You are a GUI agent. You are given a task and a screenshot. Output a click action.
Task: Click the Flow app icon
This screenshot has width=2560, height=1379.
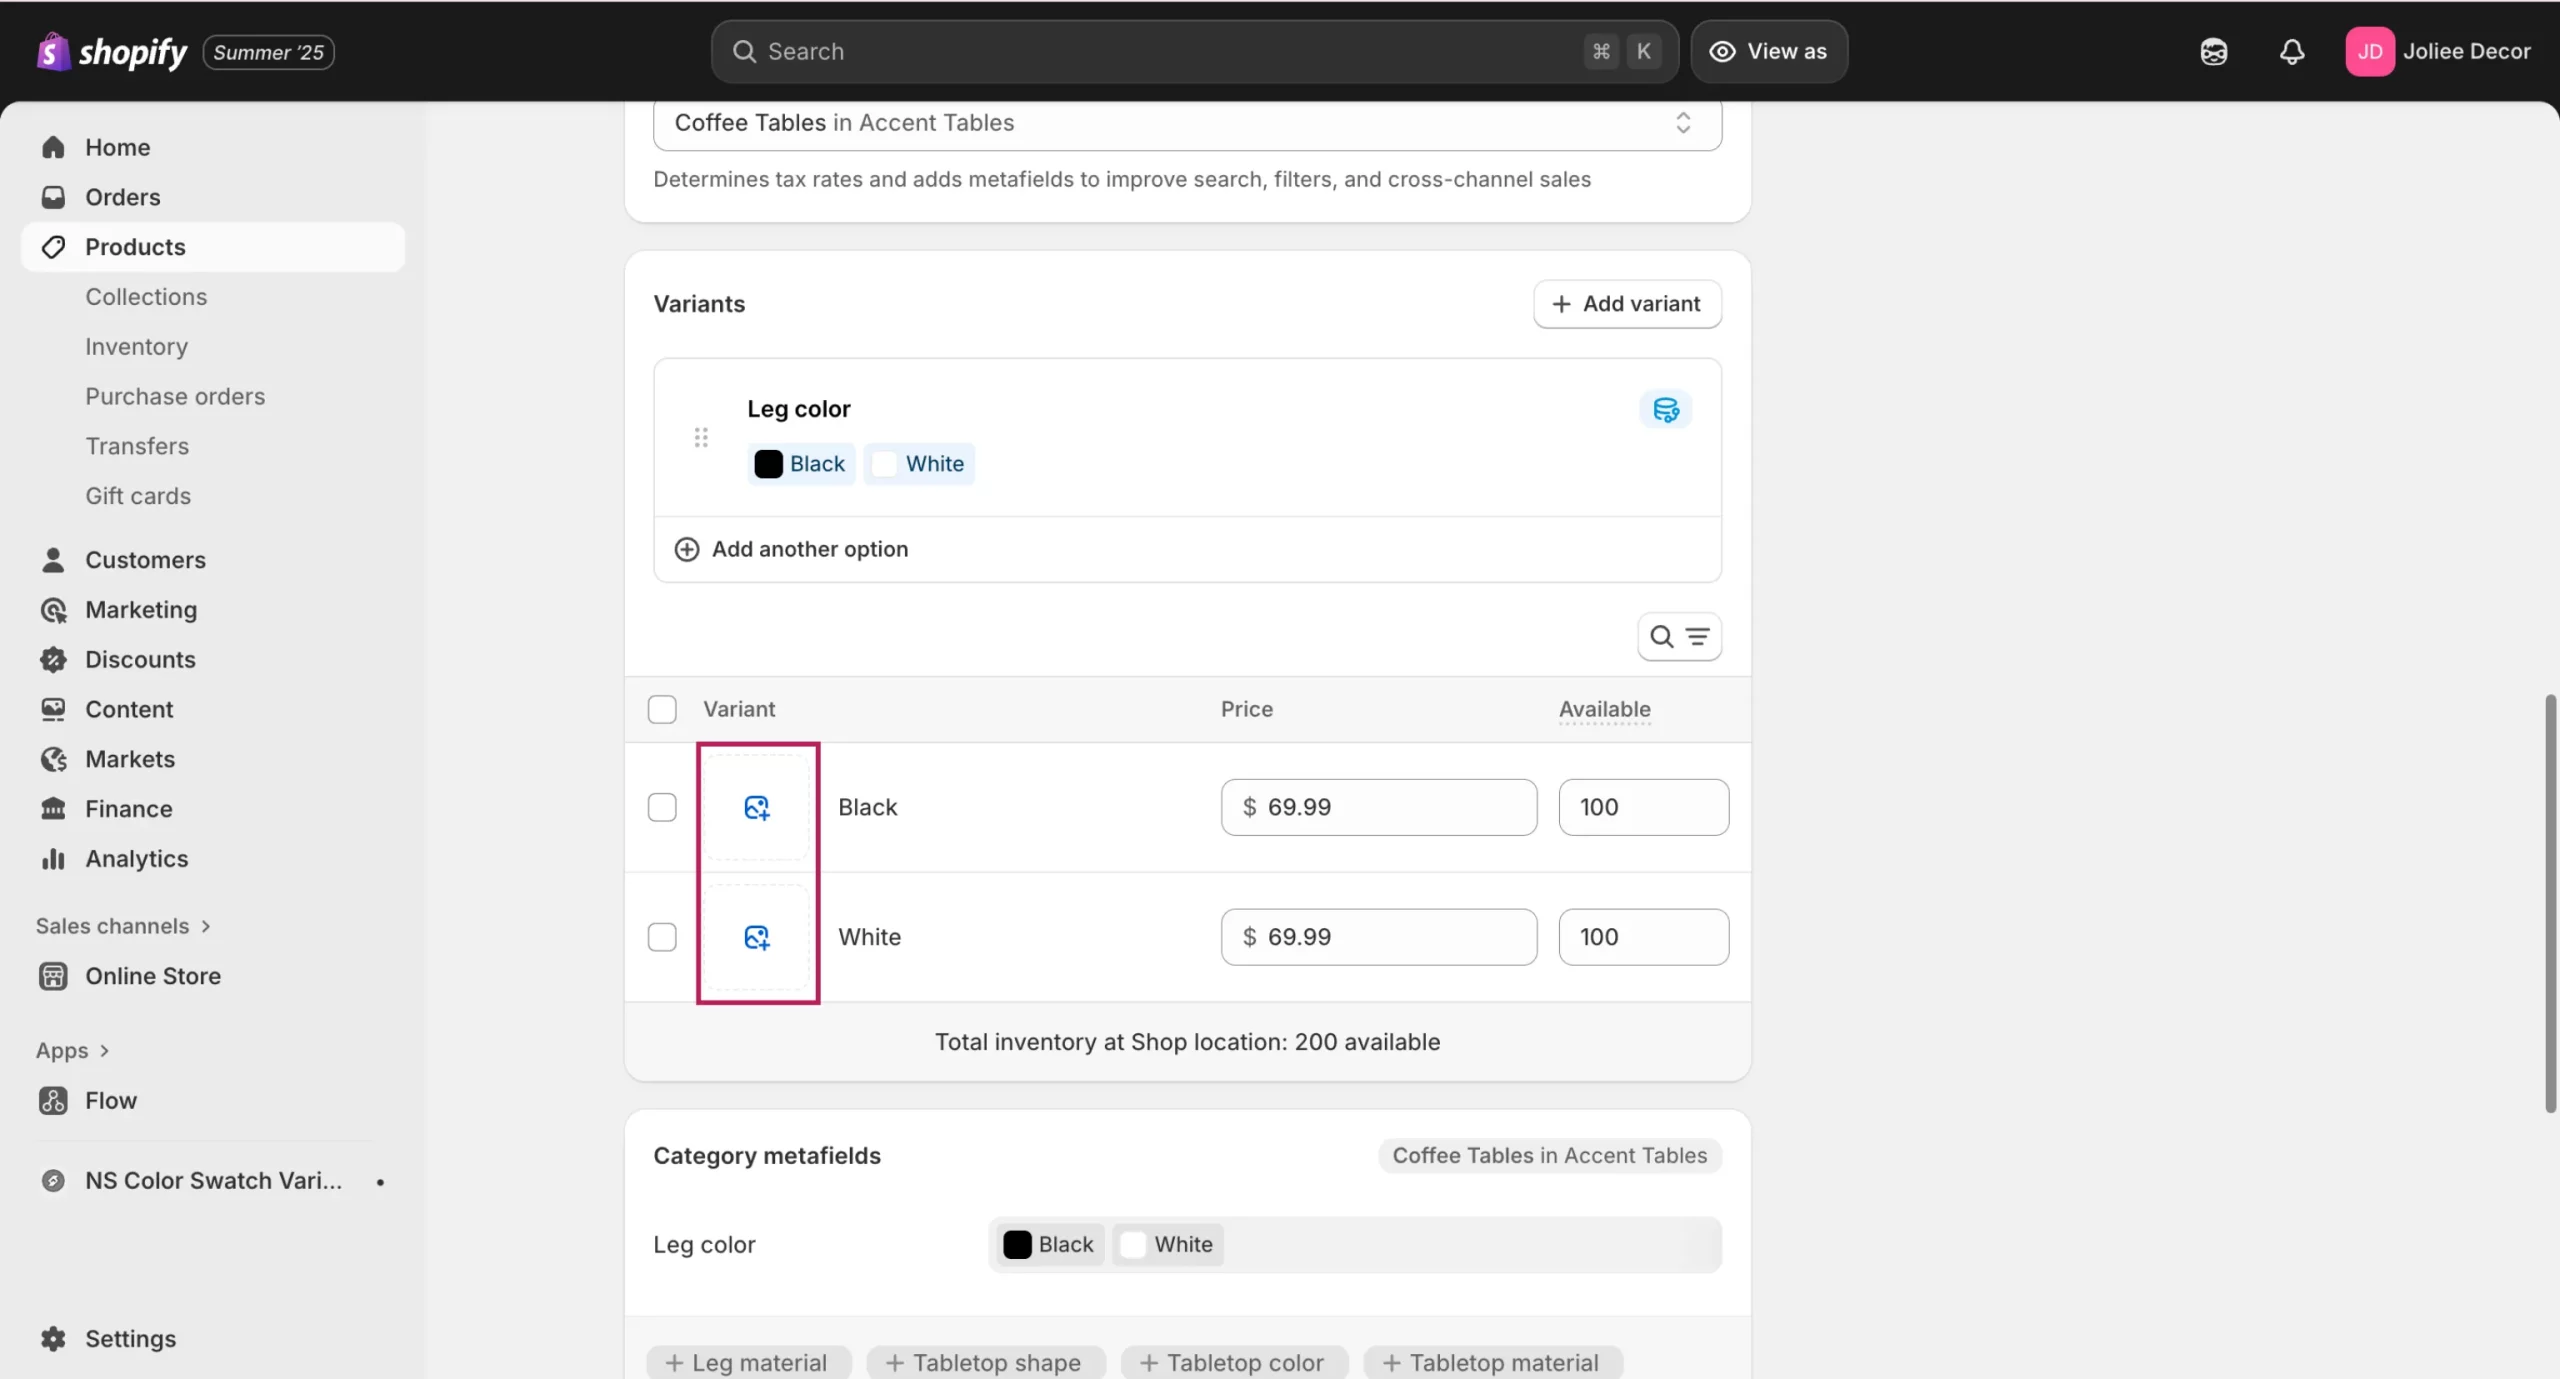pyautogui.click(x=53, y=1101)
